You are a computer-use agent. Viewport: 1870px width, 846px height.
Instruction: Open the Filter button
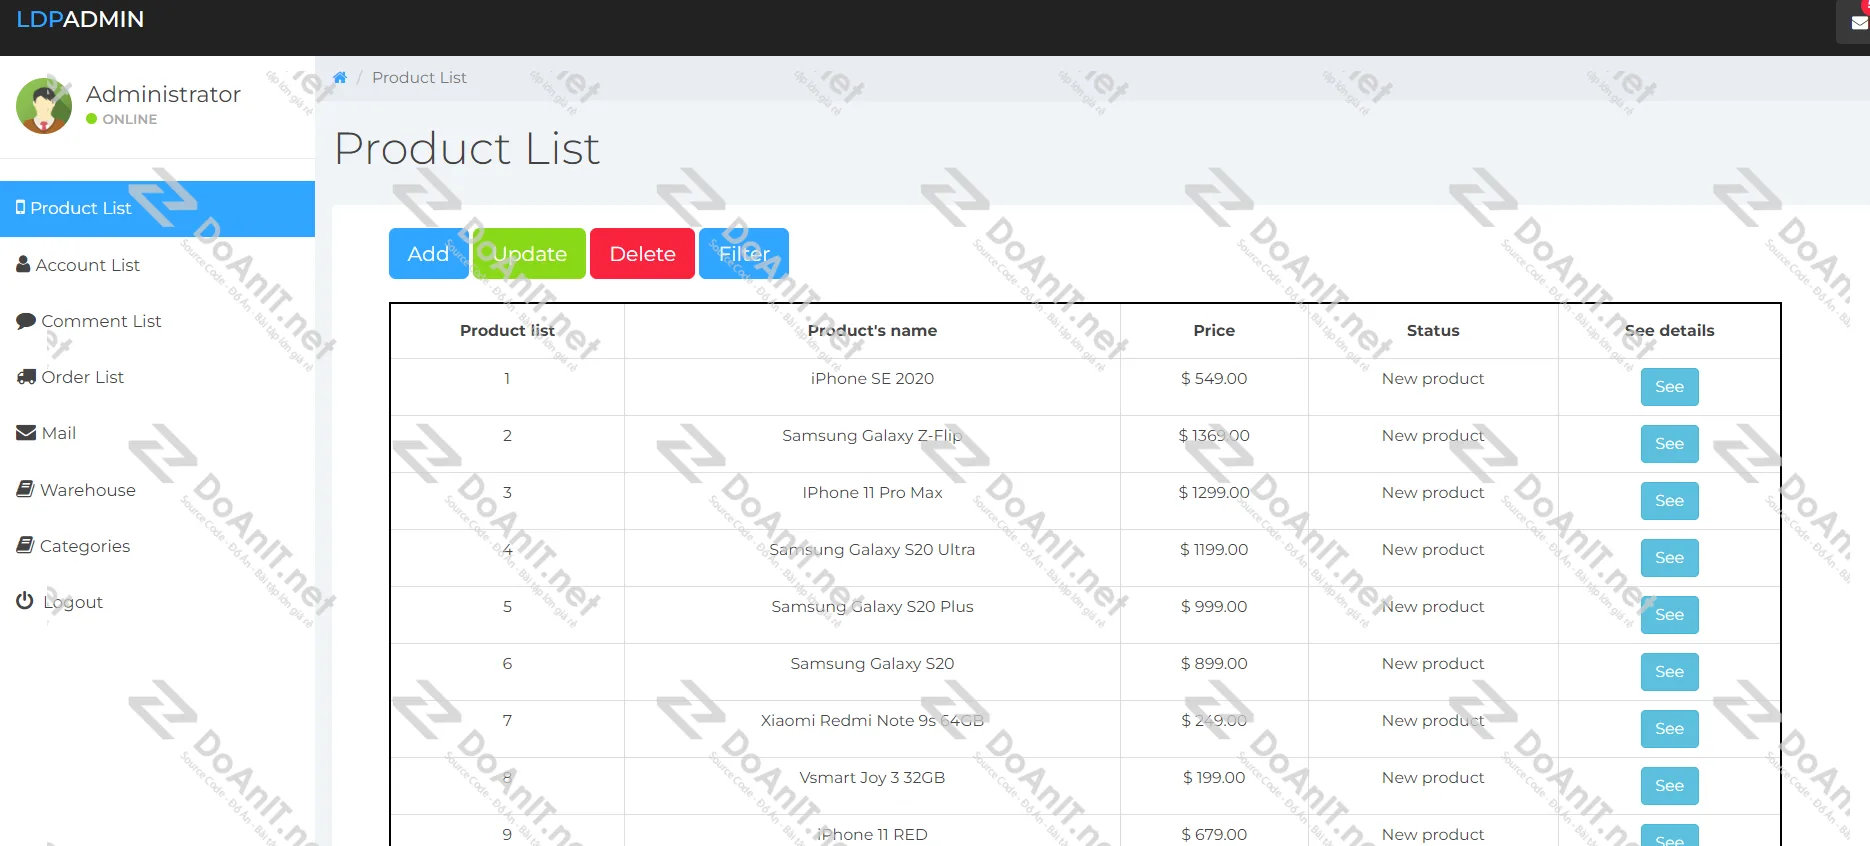[743, 254]
